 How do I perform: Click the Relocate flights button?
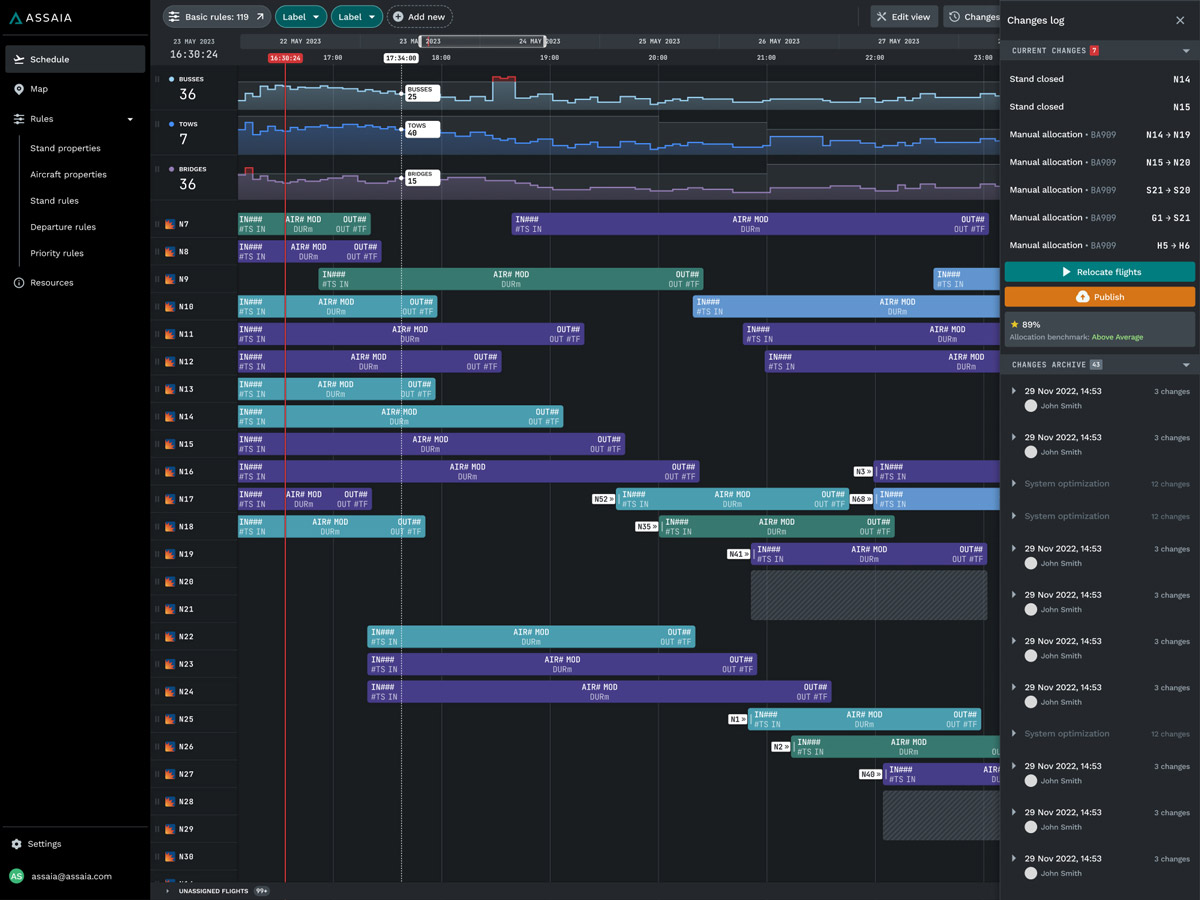click(x=1099, y=272)
